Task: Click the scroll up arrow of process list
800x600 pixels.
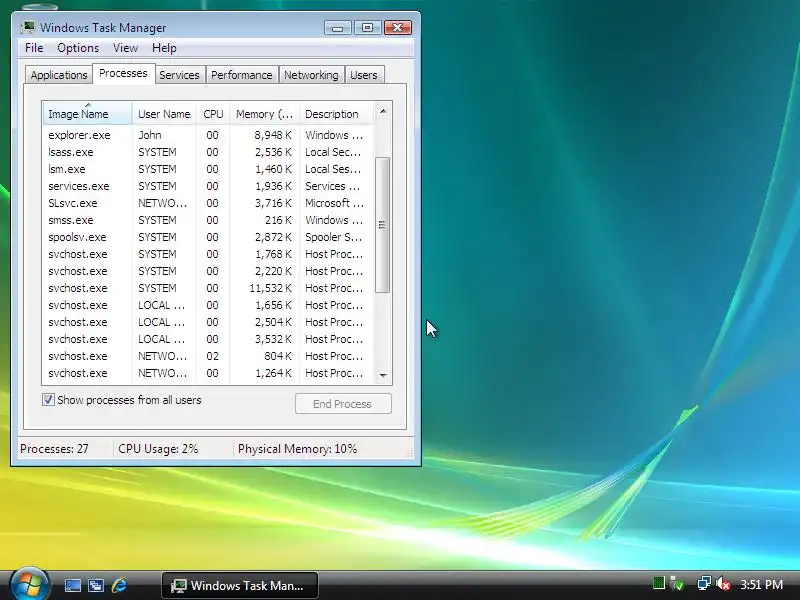Action: [x=383, y=111]
